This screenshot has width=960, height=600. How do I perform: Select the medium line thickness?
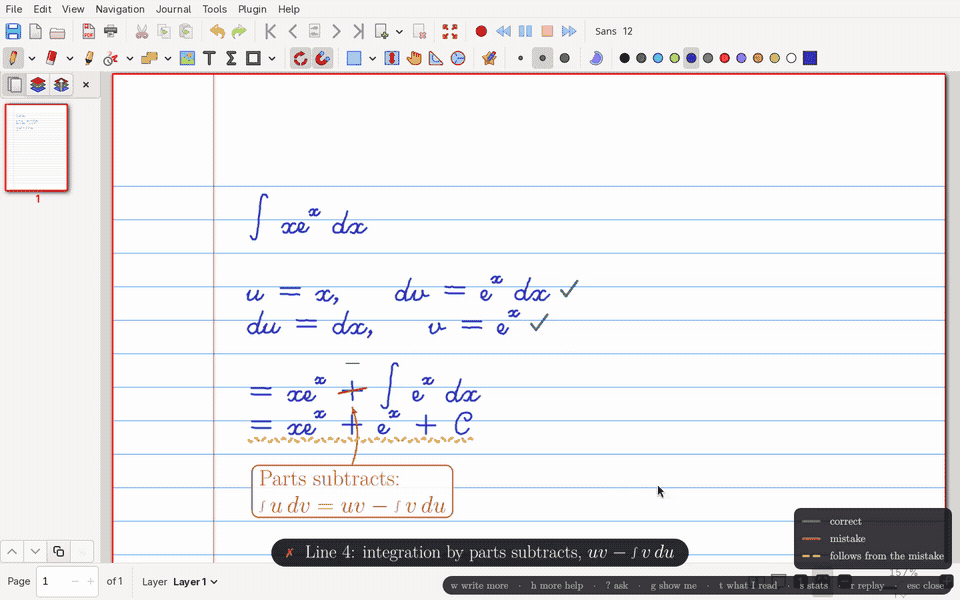(x=542, y=58)
